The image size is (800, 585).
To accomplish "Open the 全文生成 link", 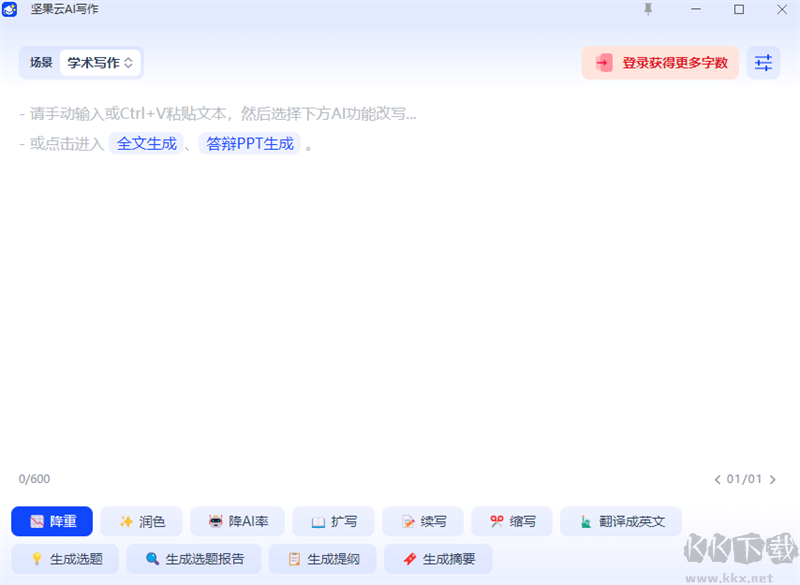I will 146,144.
